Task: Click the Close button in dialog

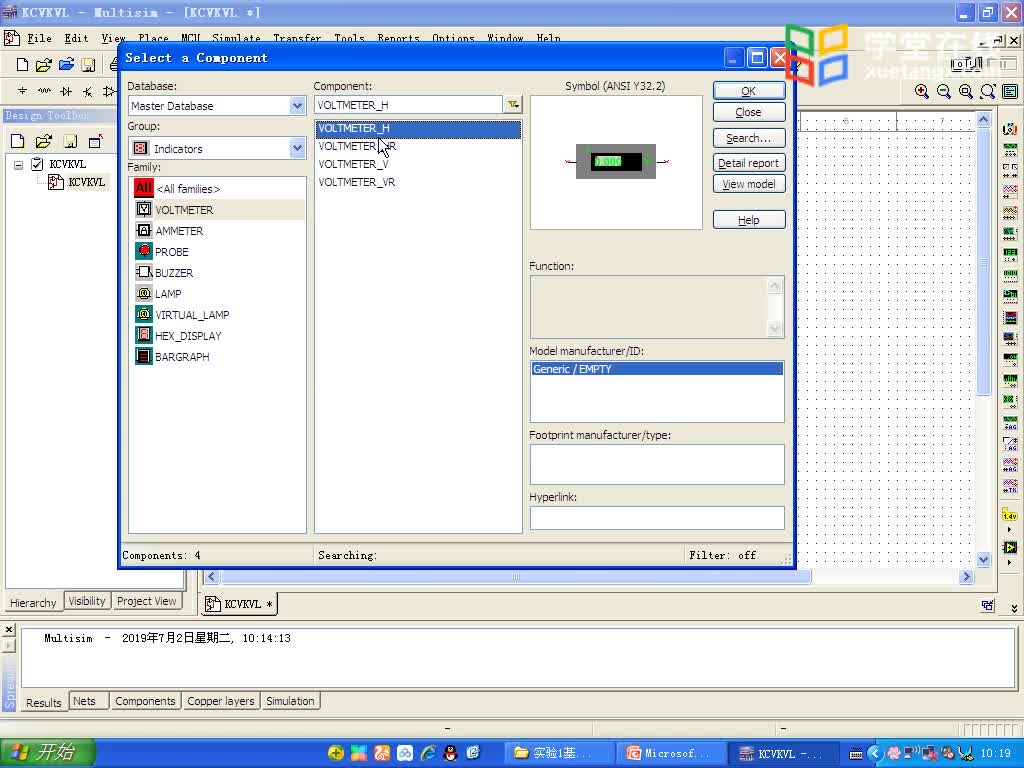Action: (x=748, y=112)
